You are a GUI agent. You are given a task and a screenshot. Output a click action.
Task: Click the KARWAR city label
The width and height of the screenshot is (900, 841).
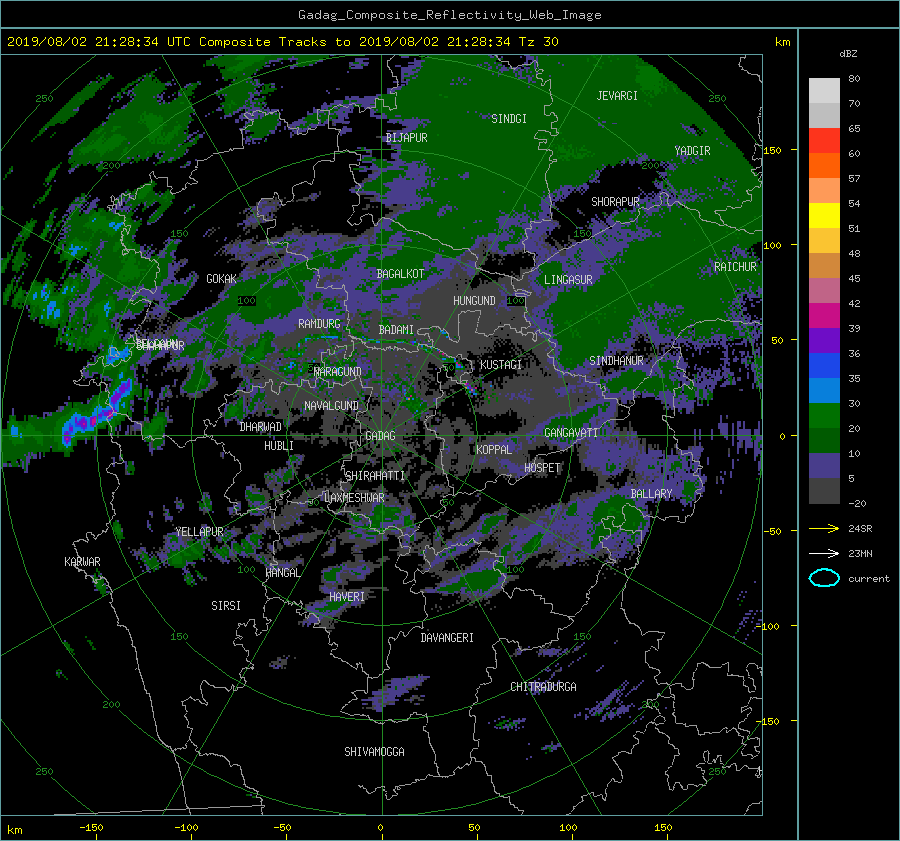click(82, 562)
